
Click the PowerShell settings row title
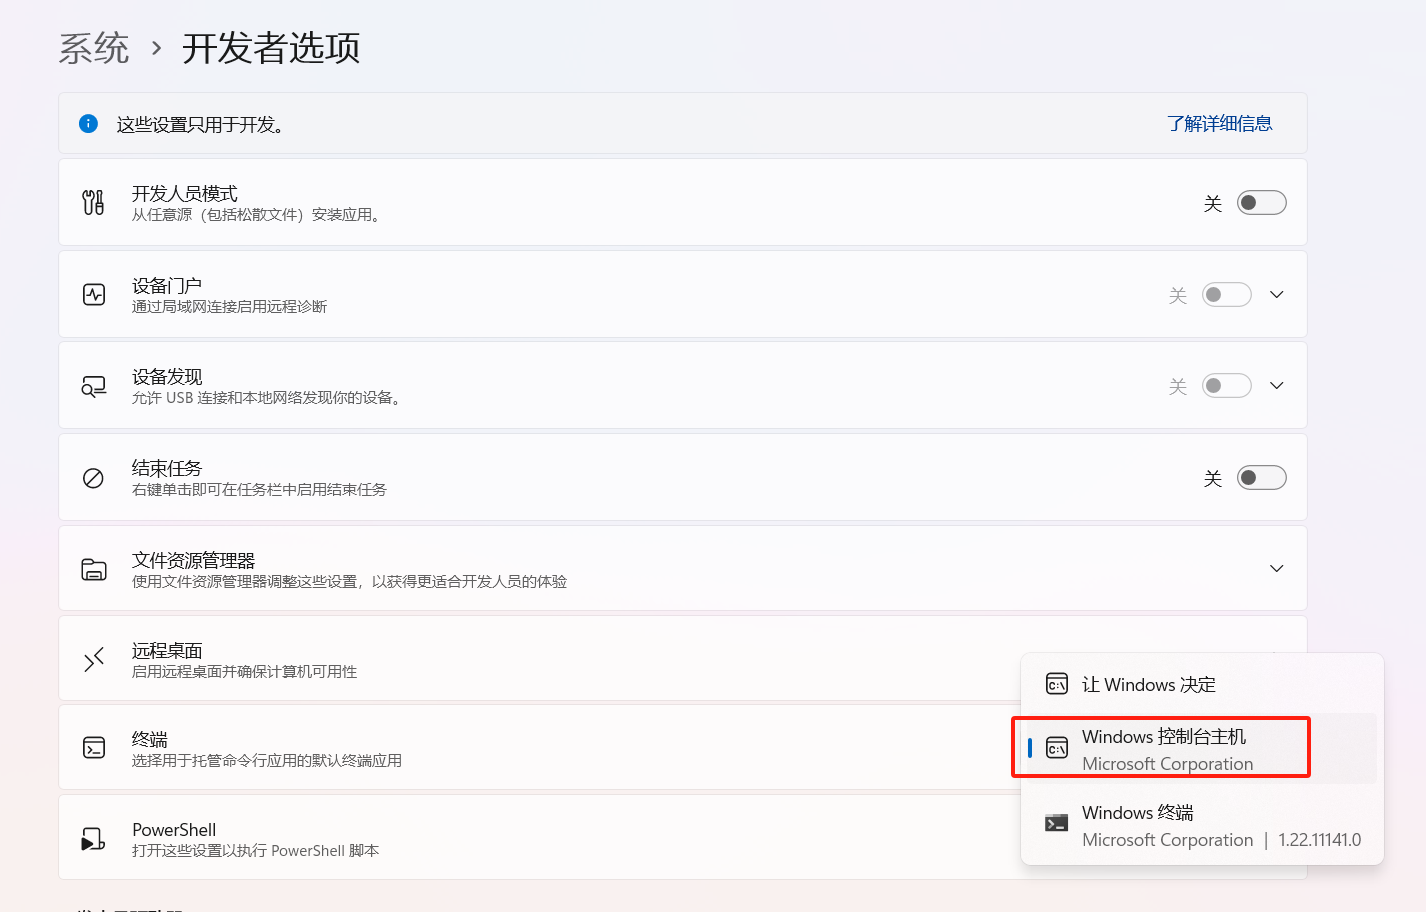pos(174,830)
